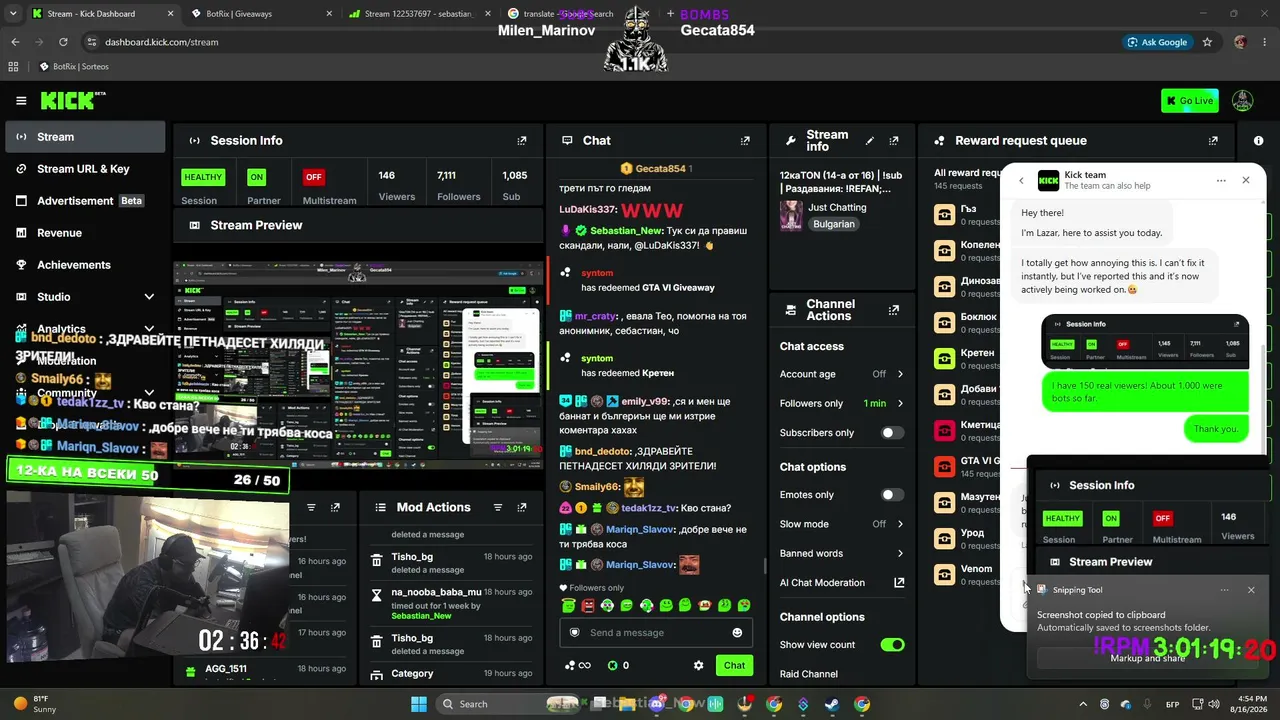Expand the Community sidebar section
The image size is (1280, 720).
149,393
